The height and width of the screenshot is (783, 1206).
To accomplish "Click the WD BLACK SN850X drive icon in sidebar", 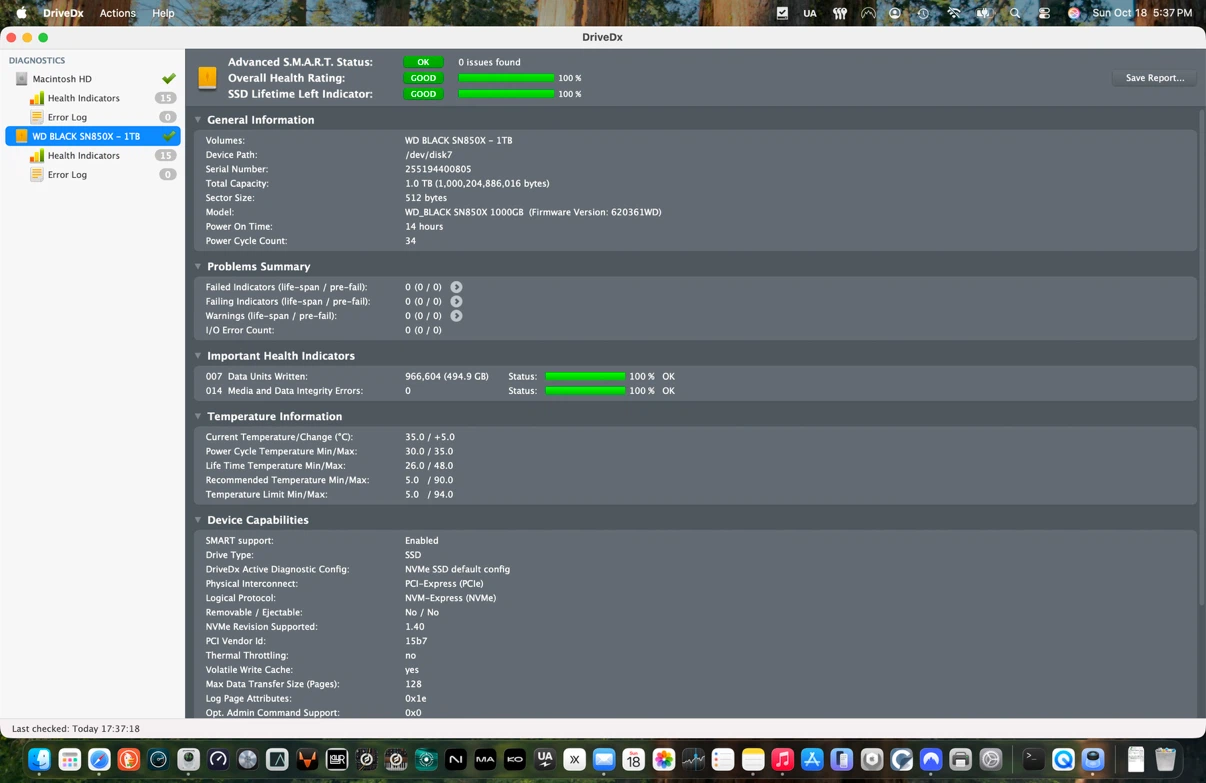I will click(x=22, y=136).
